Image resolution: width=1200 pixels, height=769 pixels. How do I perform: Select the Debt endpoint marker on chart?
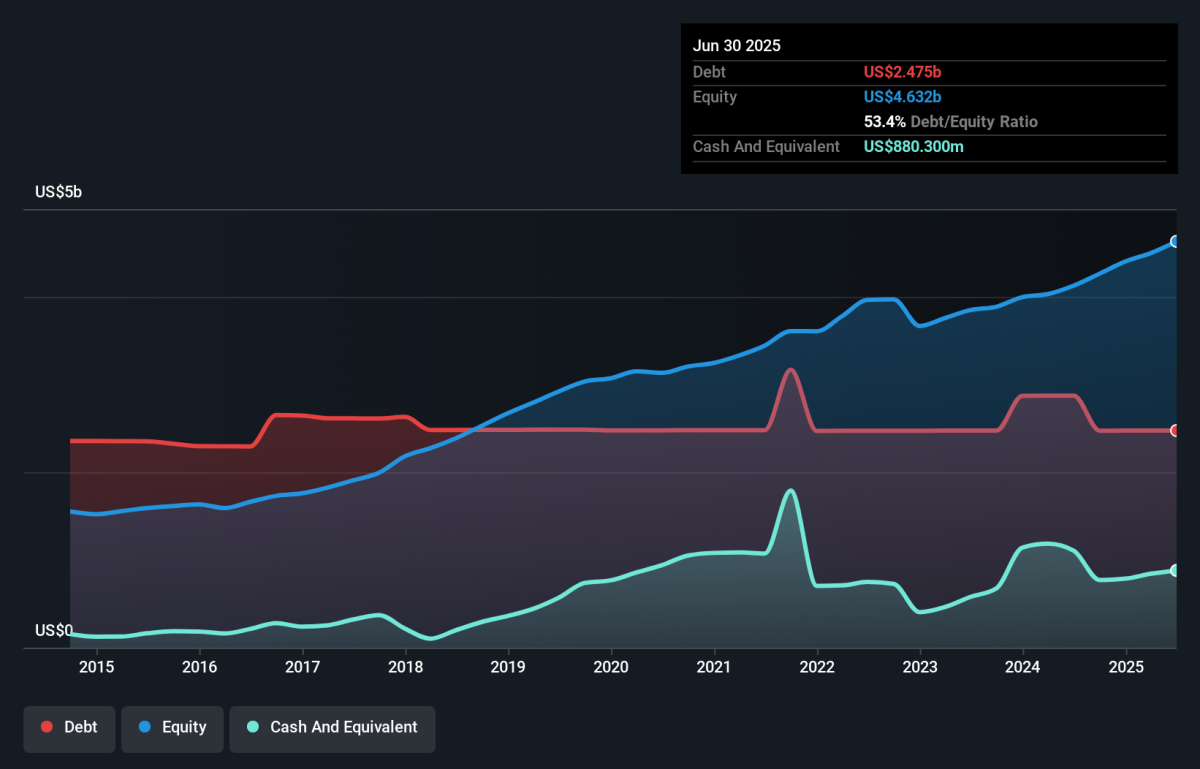[x=1175, y=431]
